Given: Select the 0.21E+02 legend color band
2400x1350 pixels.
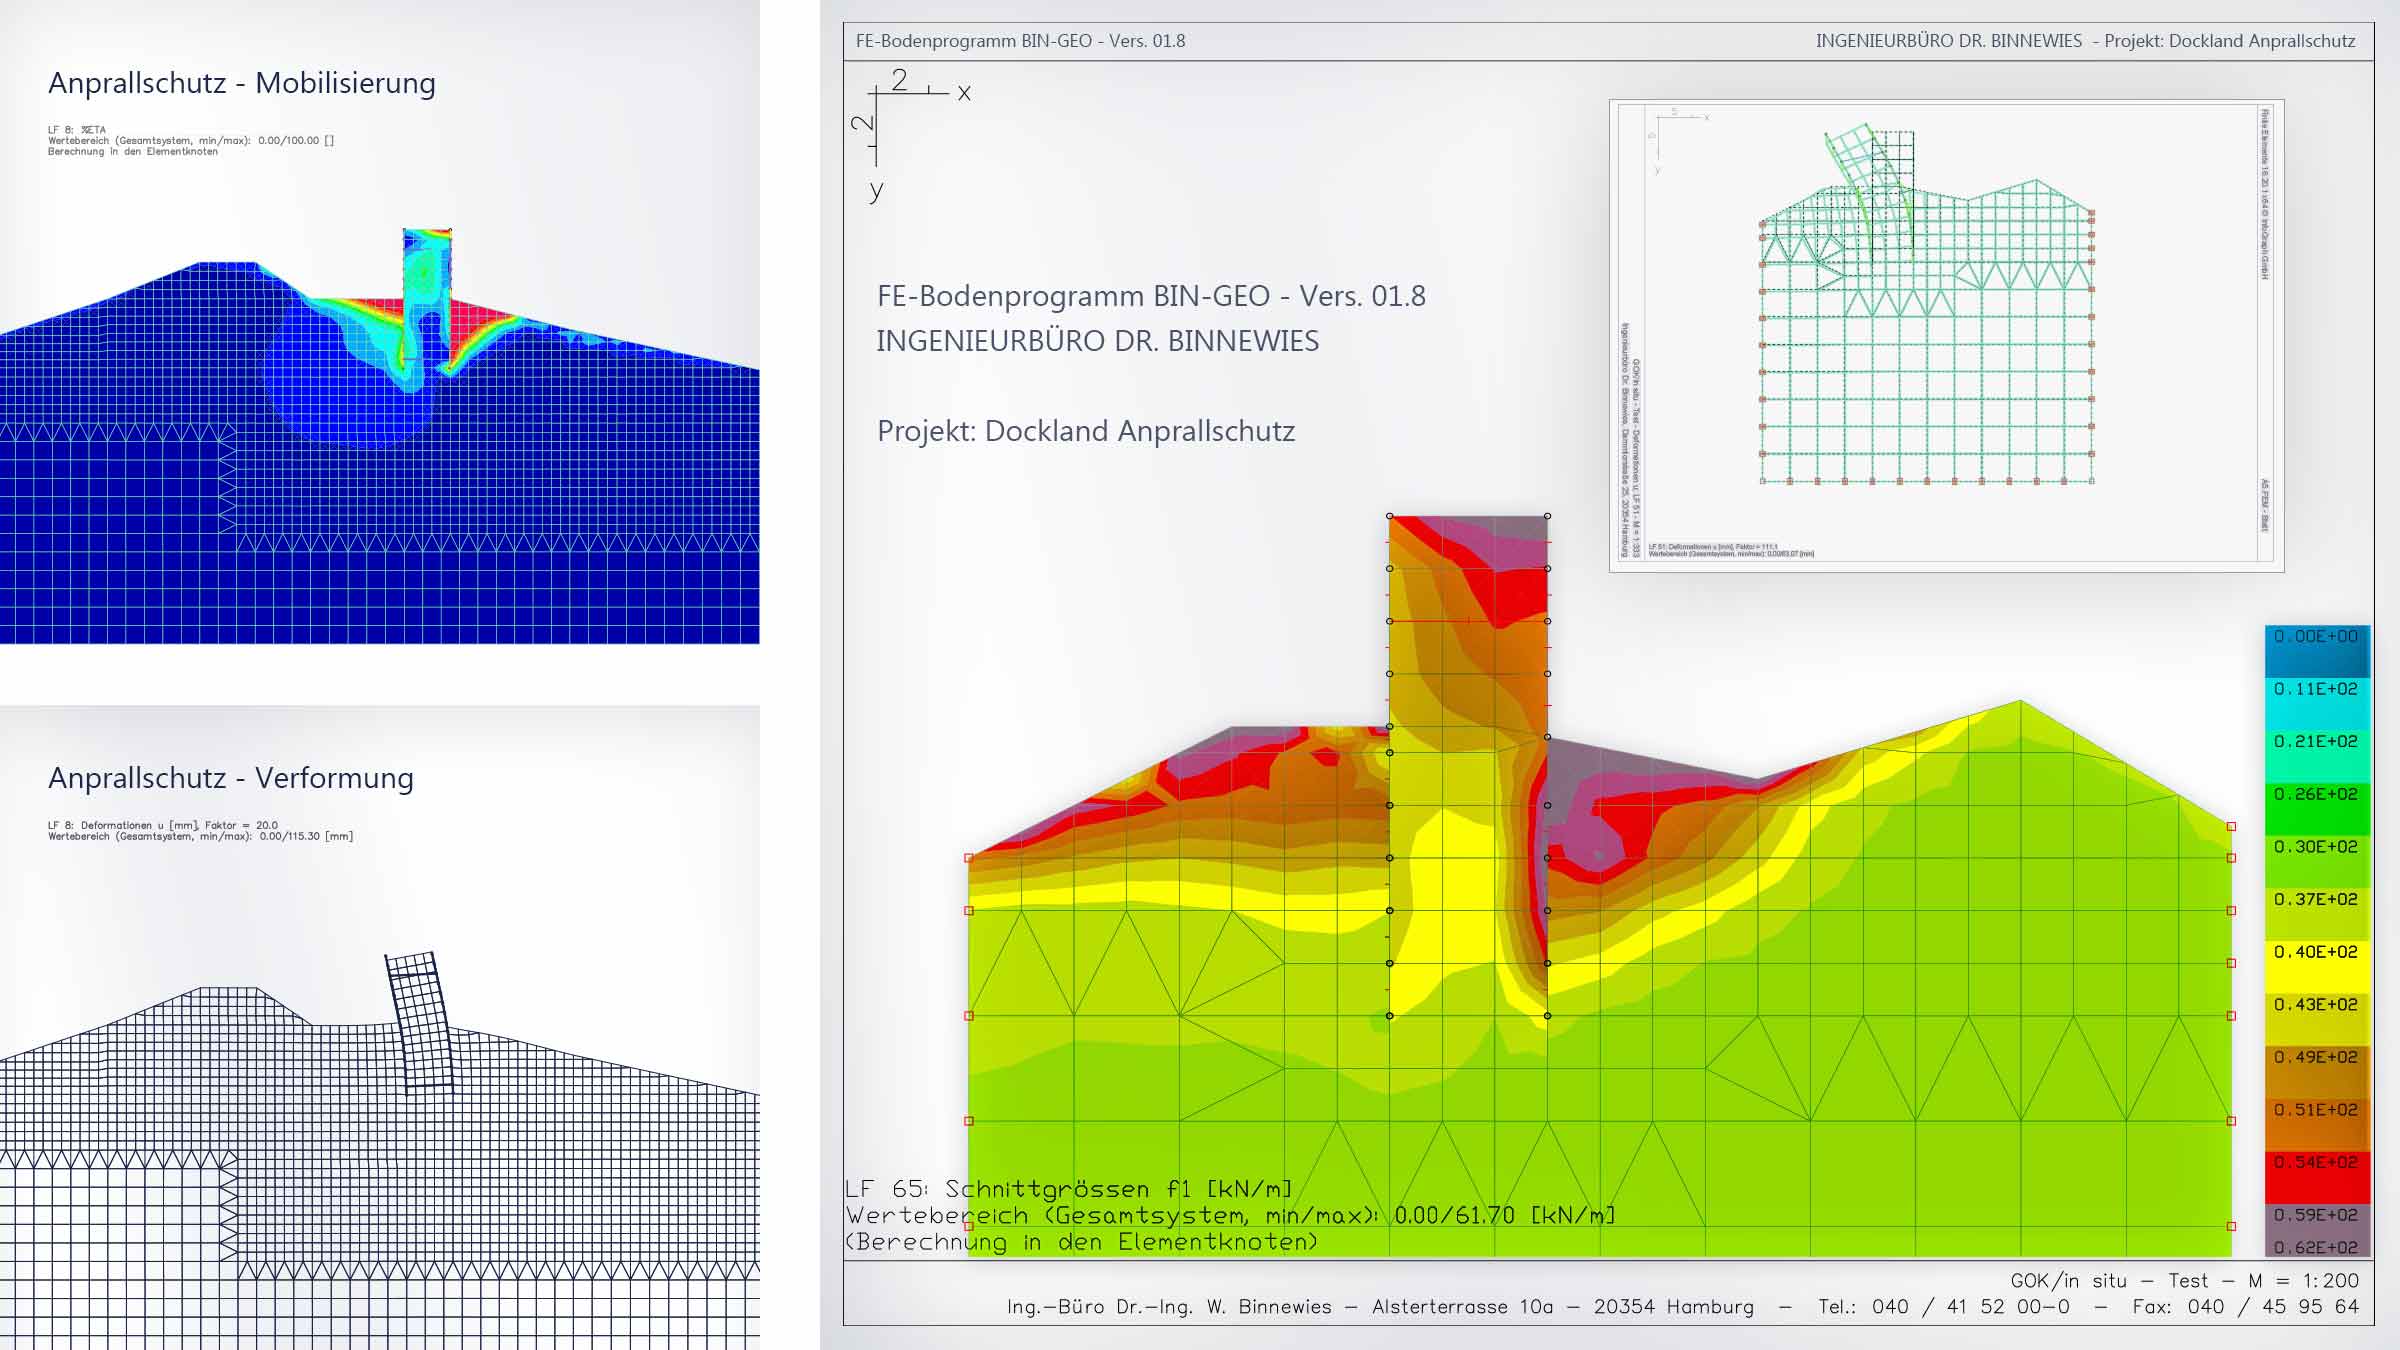Looking at the screenshot, I should [x=2317, y=757].
